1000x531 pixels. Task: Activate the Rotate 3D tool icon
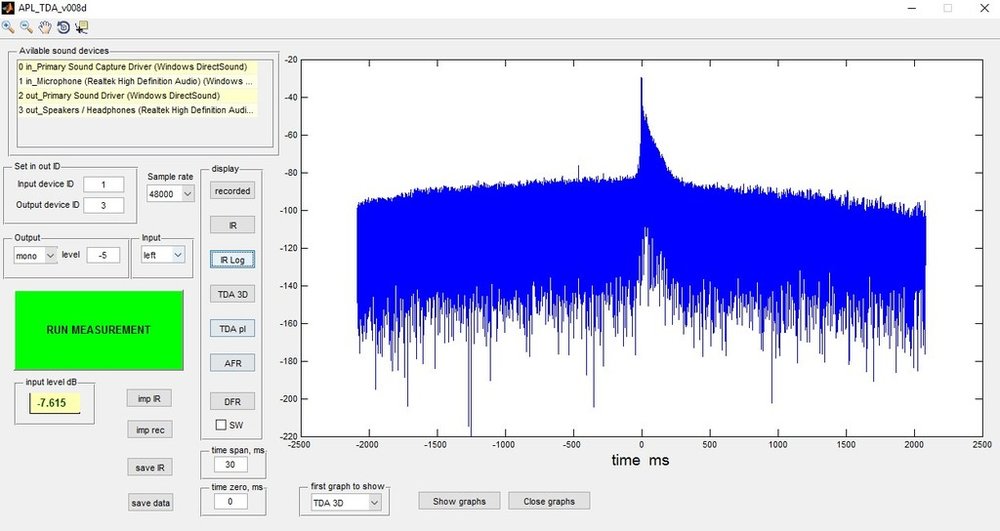pos(63,27)
